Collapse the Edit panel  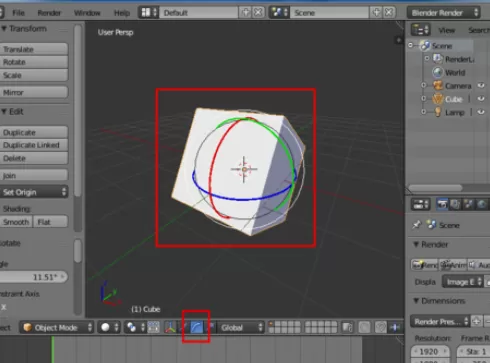4,112
